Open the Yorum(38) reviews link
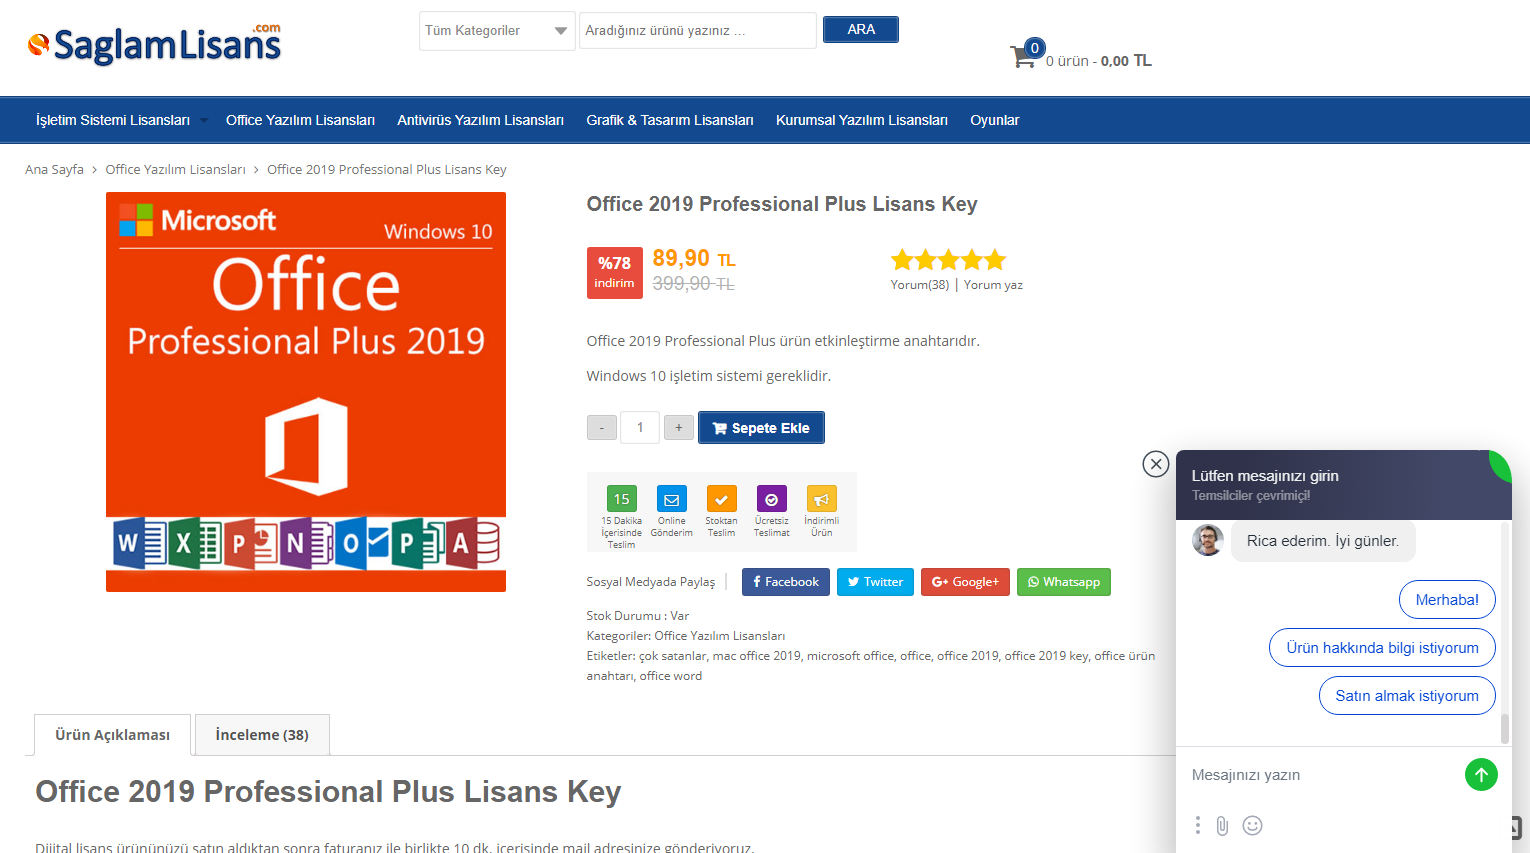The height and width of the screenshot is (853, 1530). click(920, 285)
